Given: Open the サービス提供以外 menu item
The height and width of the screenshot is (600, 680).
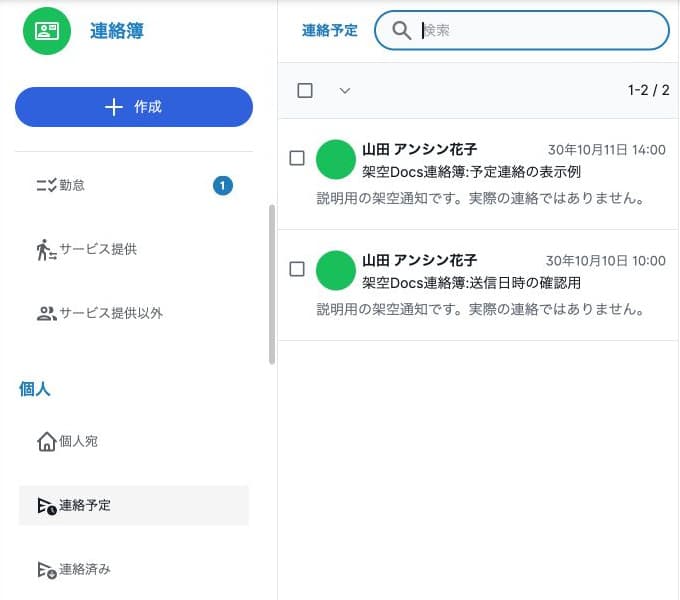Looking at the screenshot, I should click(134, 313).
